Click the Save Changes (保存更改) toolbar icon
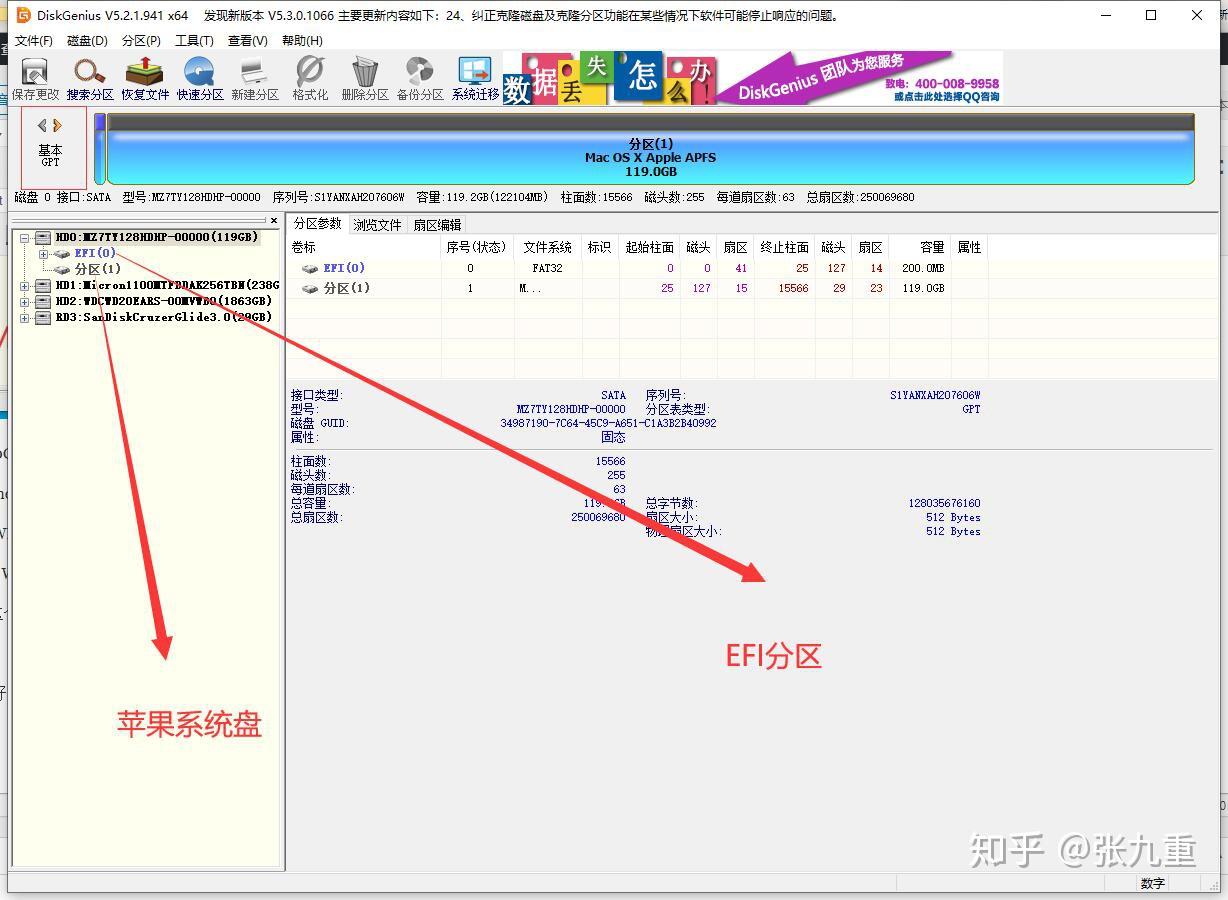Image resolution: width=1228 pixels, height=900 pixels. [35, 79]
